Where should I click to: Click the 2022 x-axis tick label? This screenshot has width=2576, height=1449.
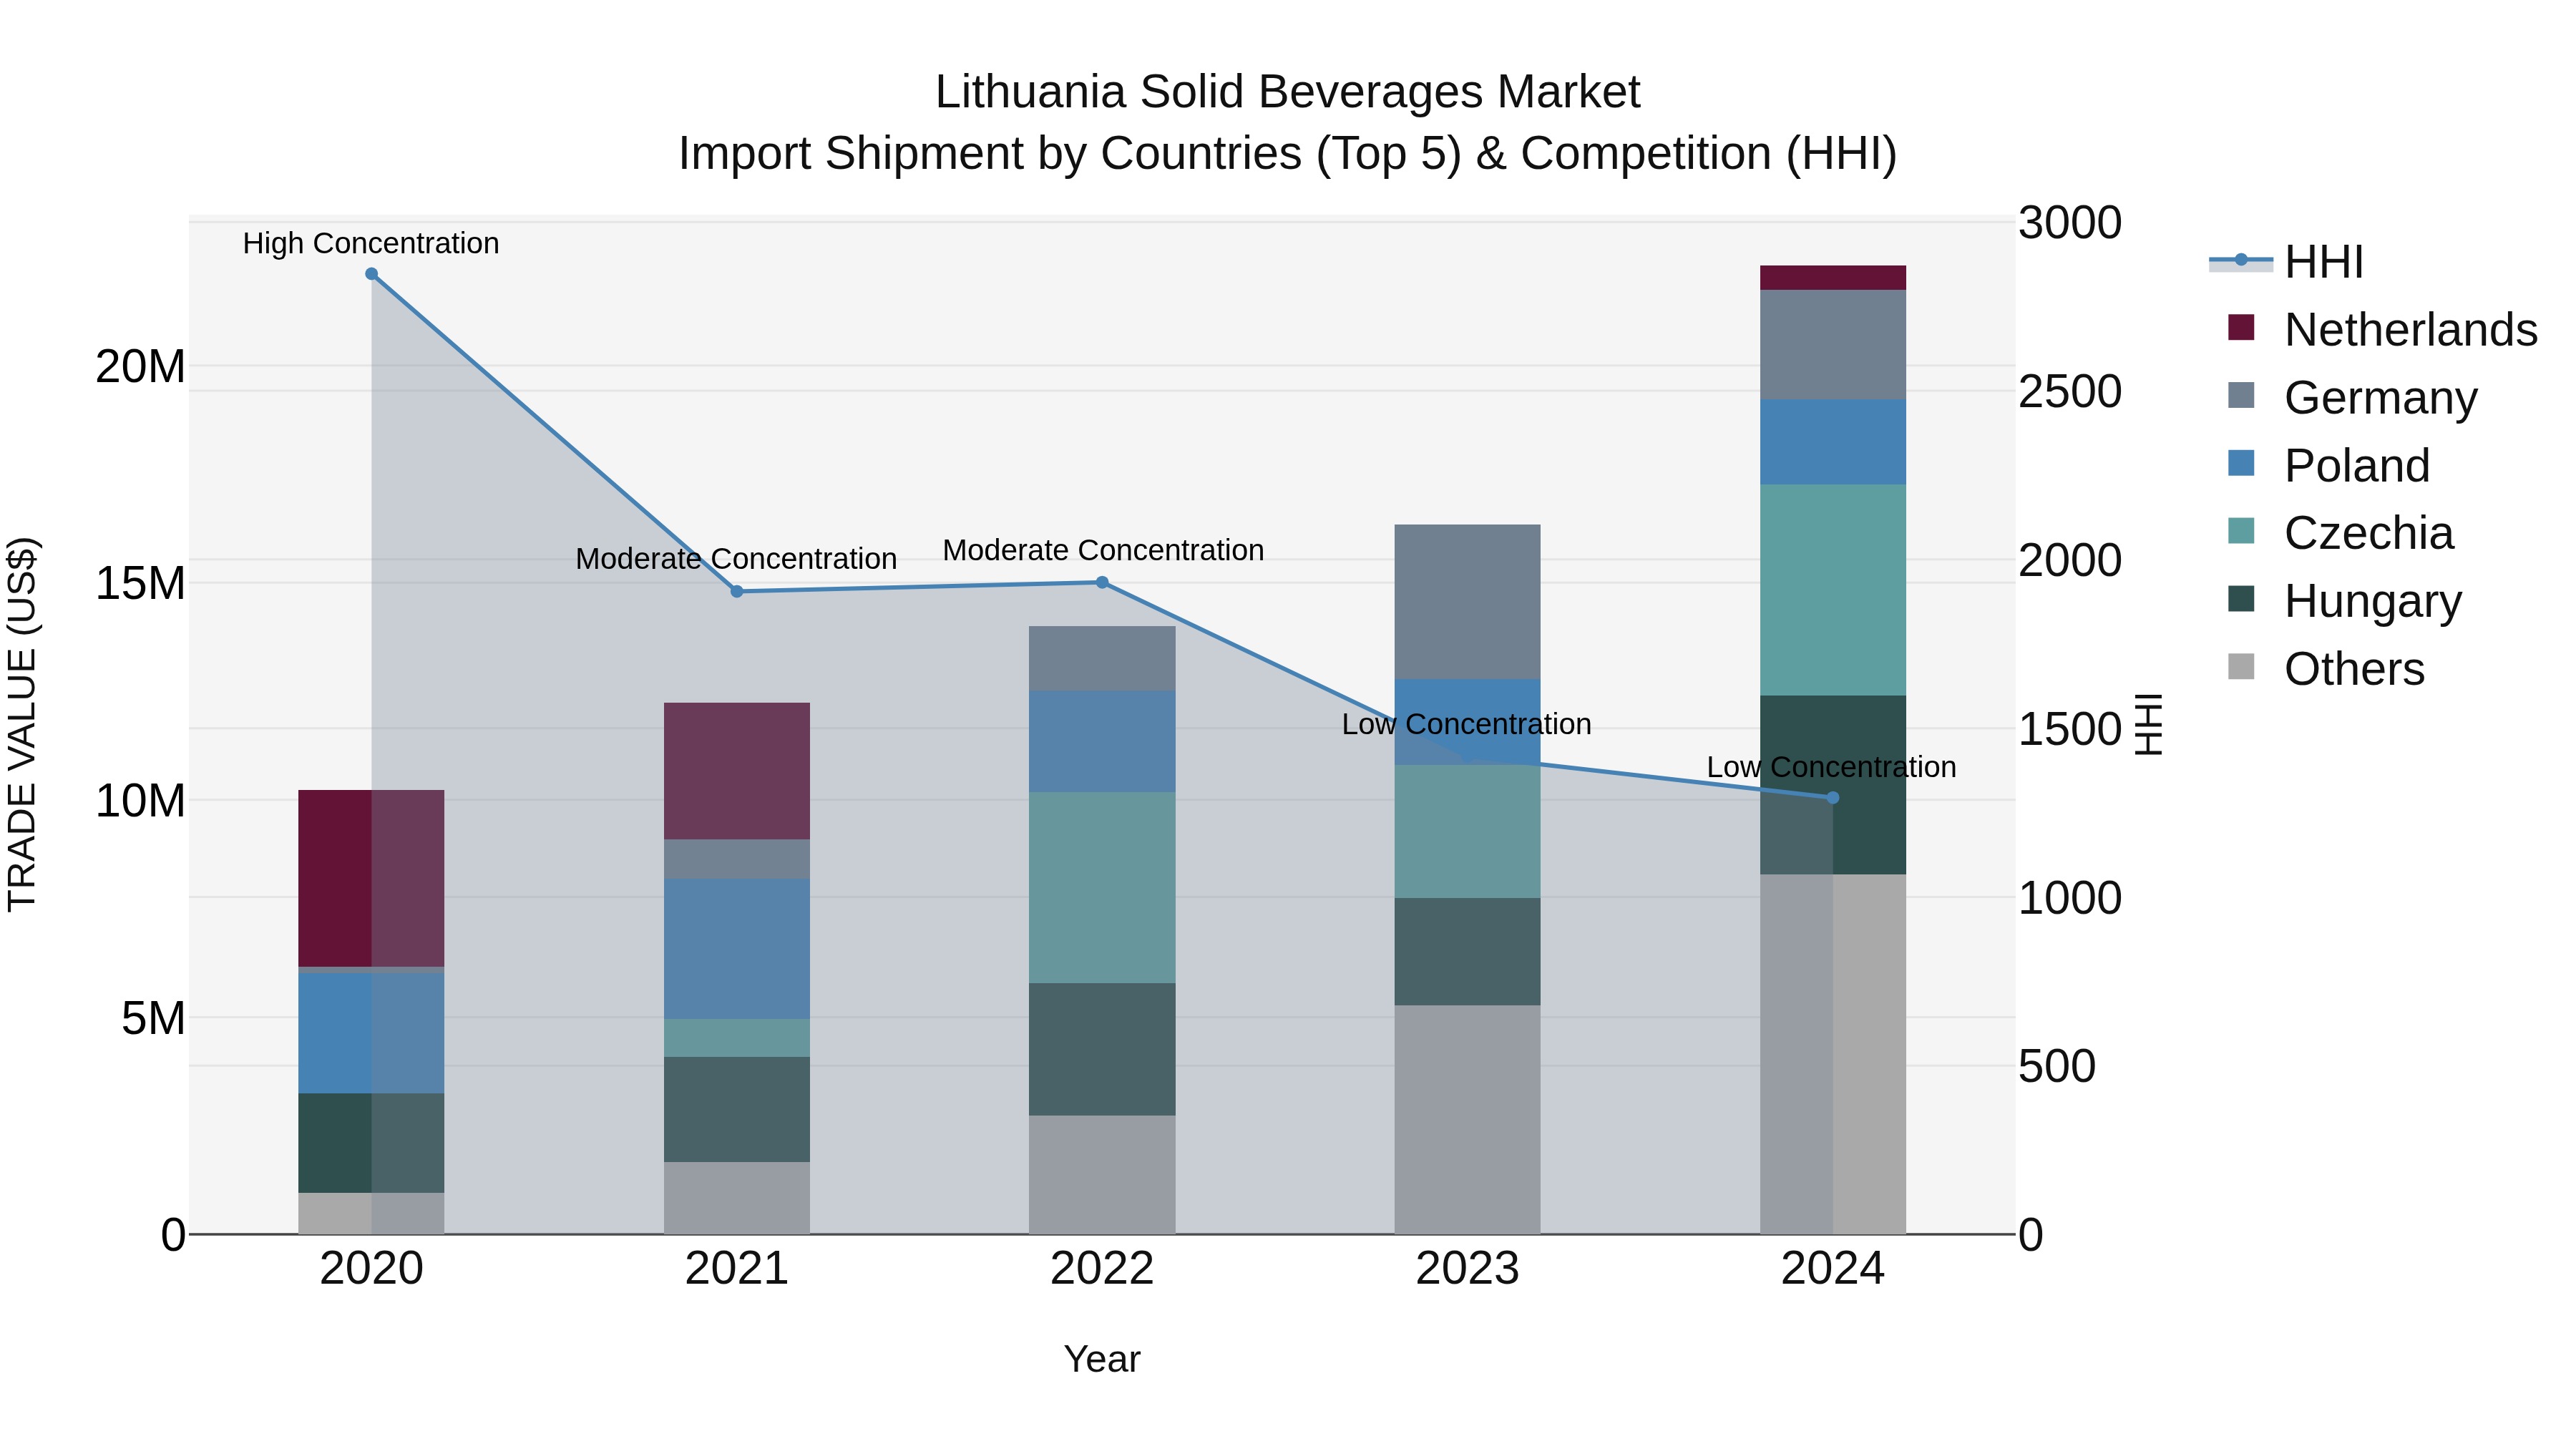pyautogui.click(x=1102, y=1269)
